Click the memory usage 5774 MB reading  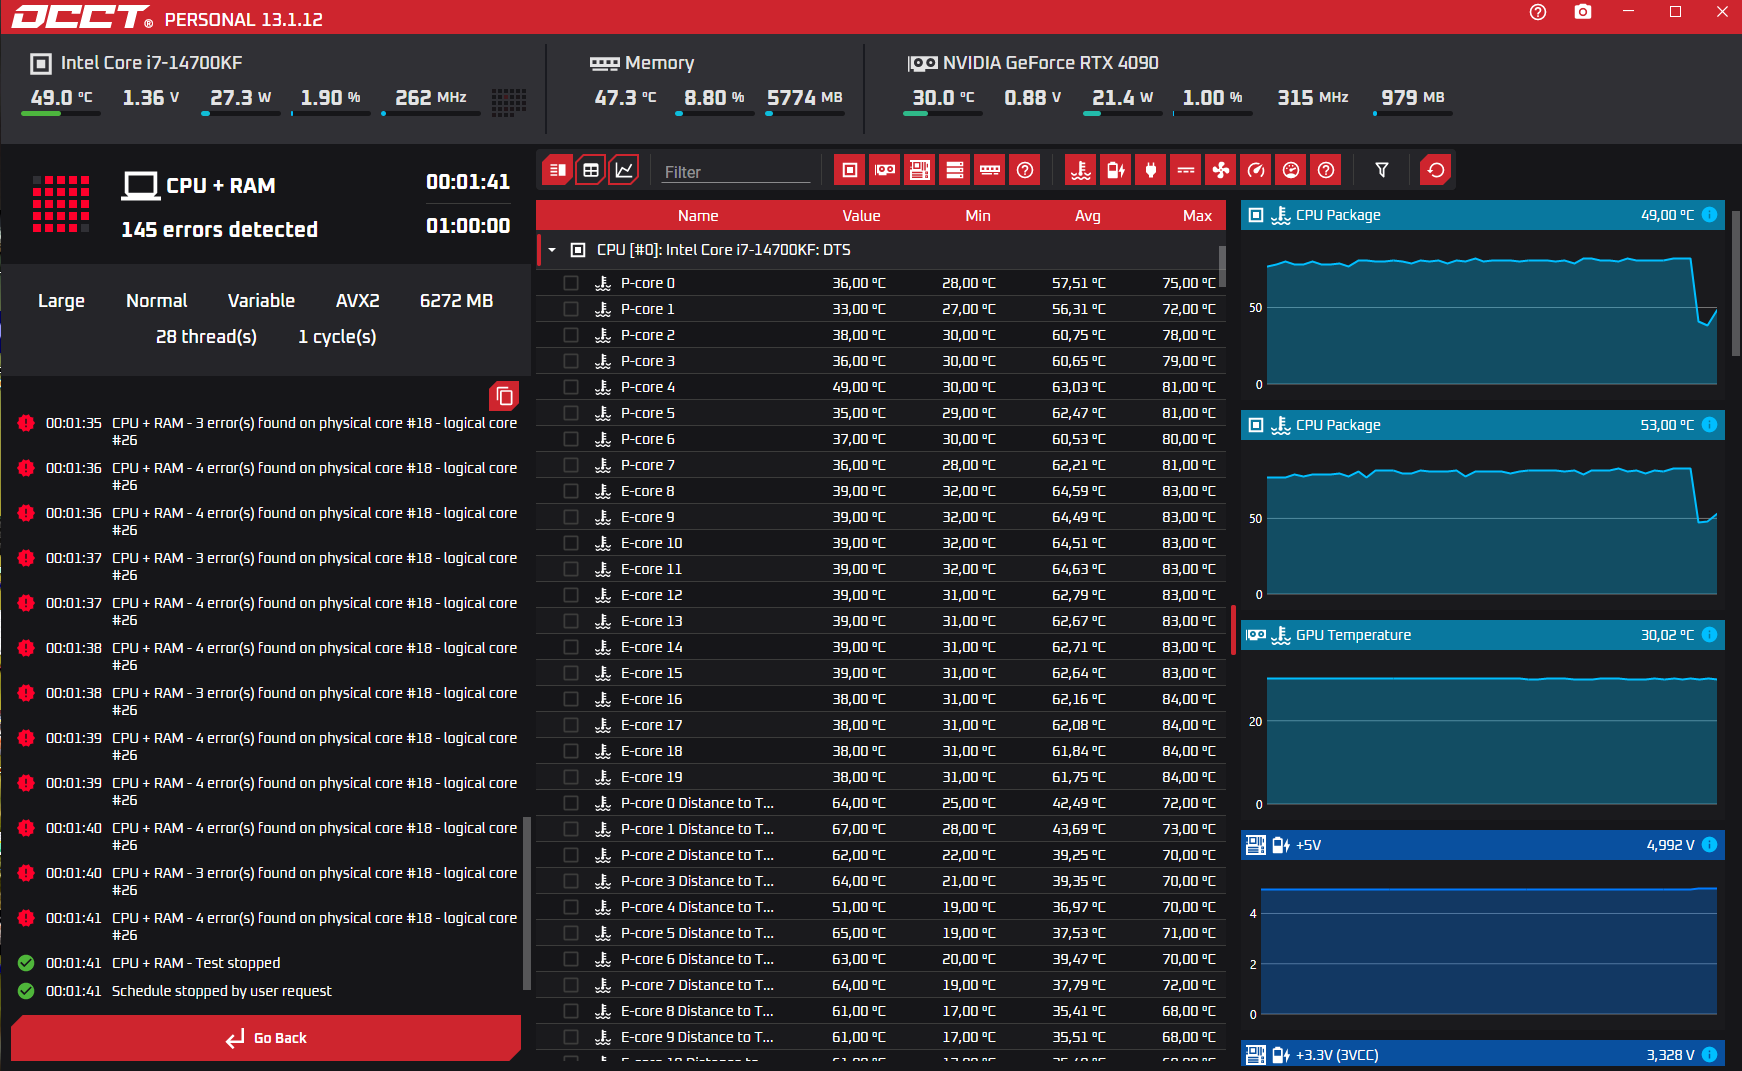(804, 97)
